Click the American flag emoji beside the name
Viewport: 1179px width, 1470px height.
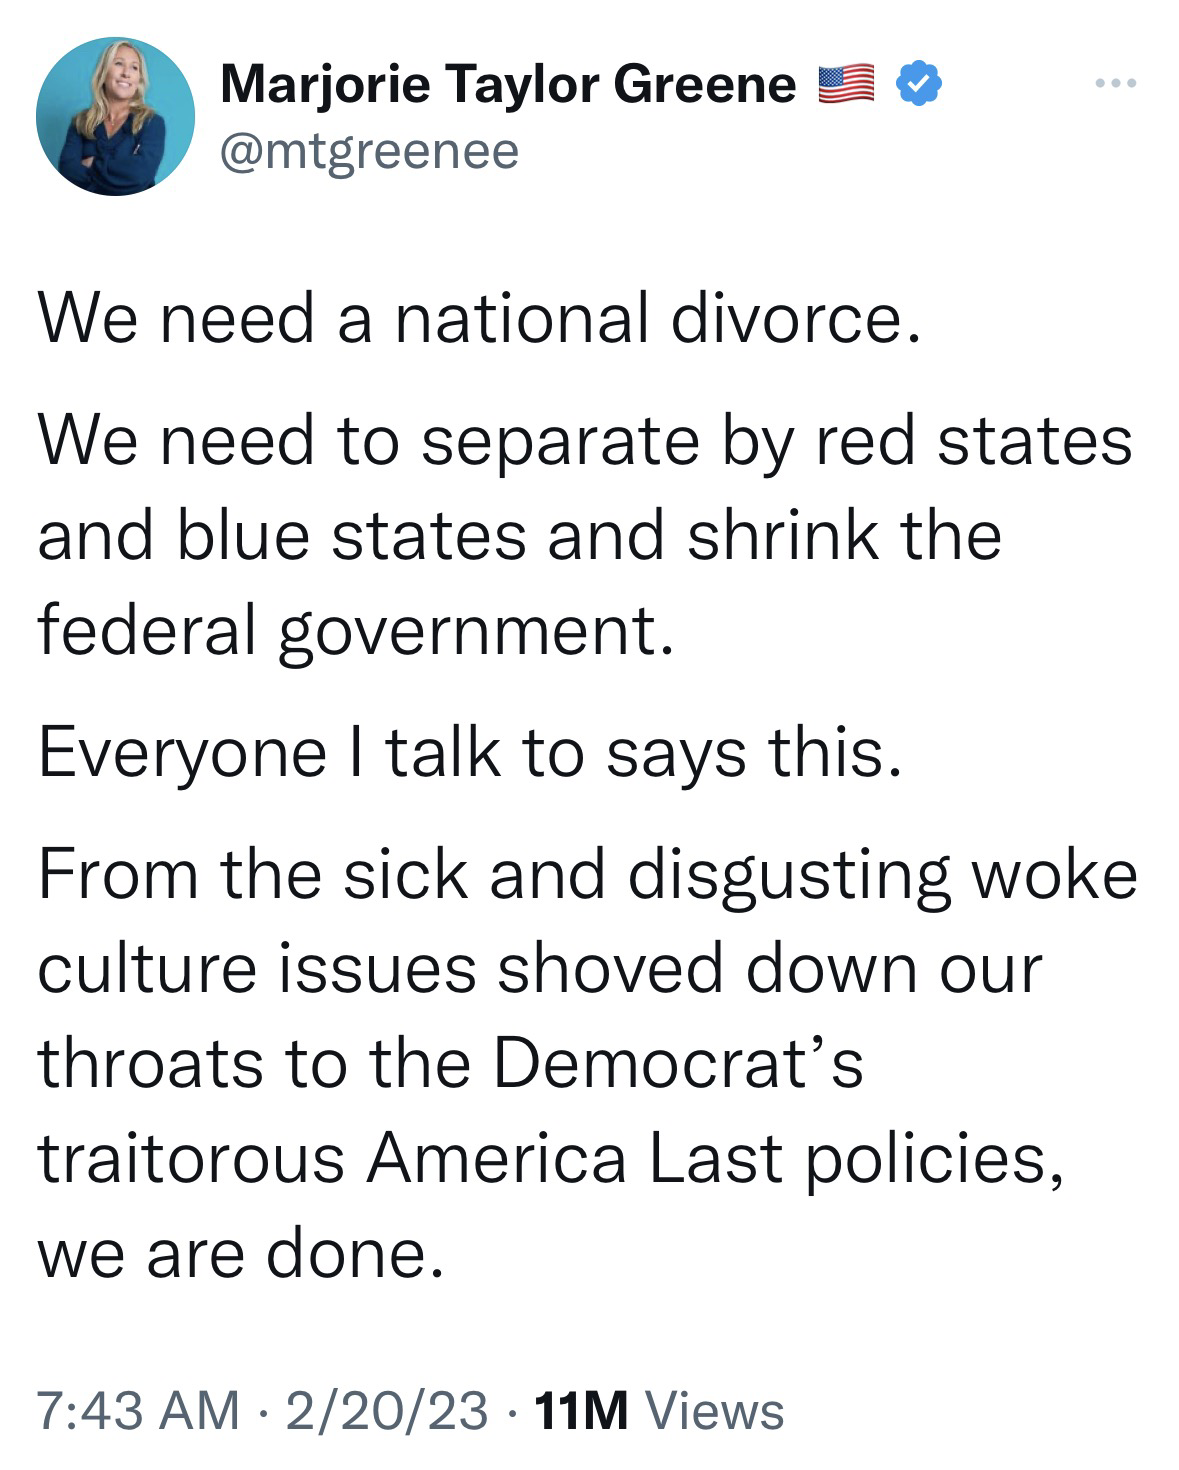[x=847, y=84]
